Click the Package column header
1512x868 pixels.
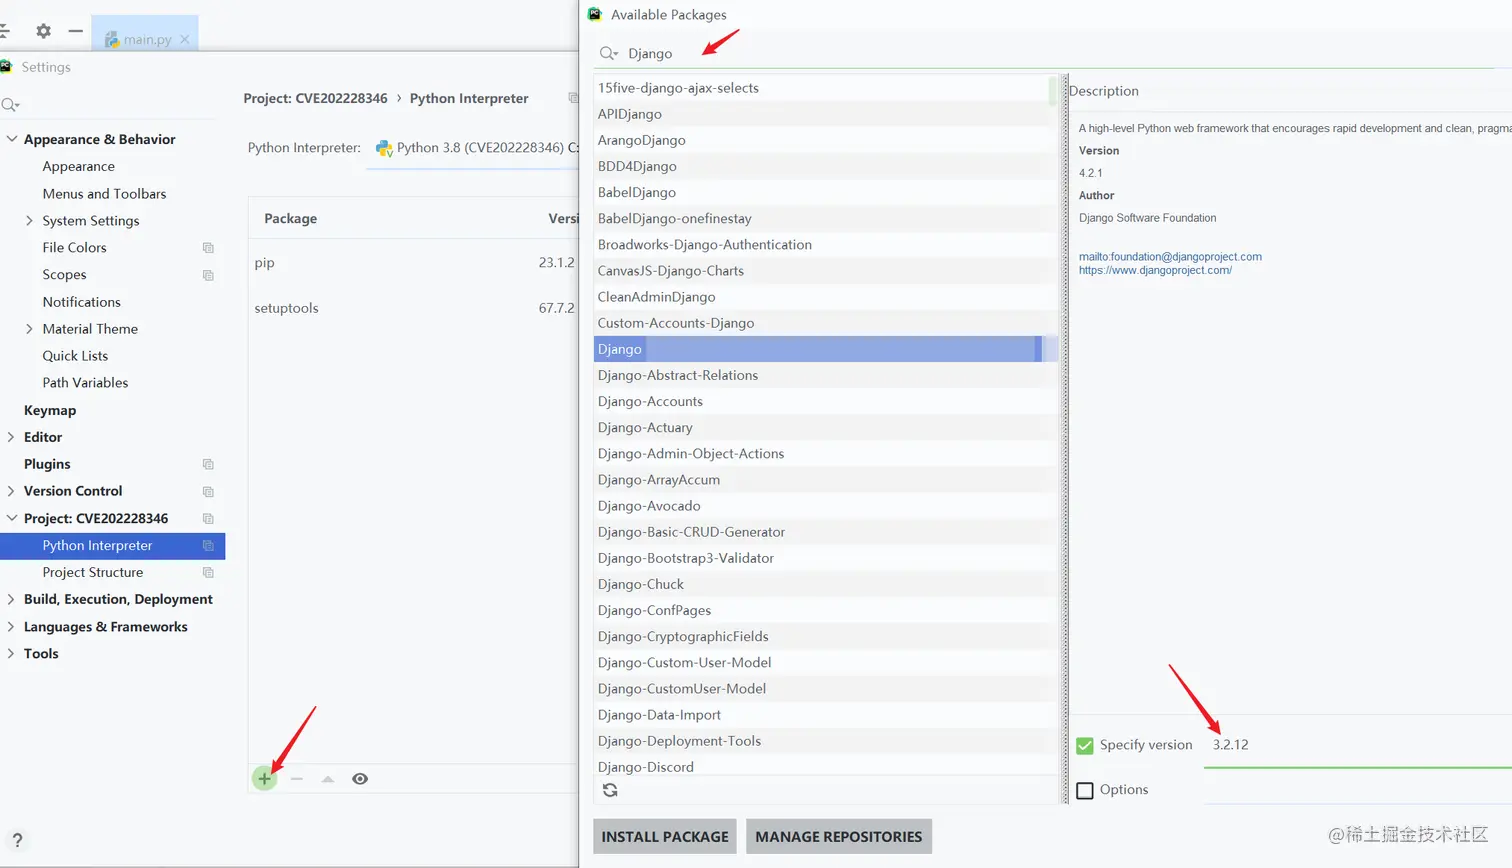click(x=290, y=218)
